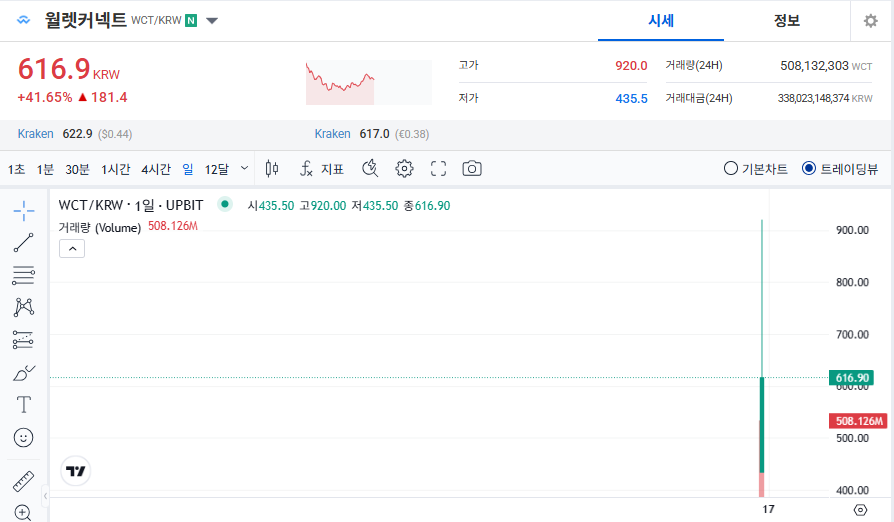The height and width of the screenshot is (522, 894).
Task: Change candlestick chart style
Action: [272, 169]
